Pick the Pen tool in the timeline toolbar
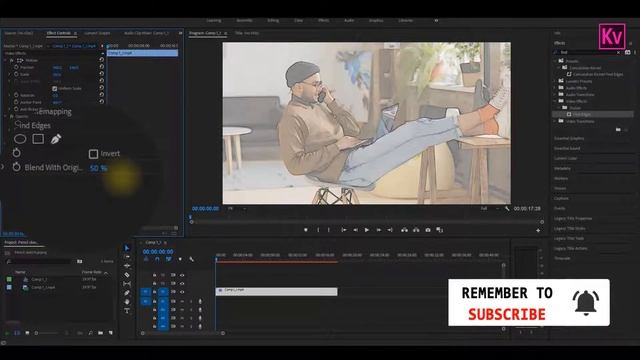The height and width of the screenshot is (360, 640). [127, 293]
